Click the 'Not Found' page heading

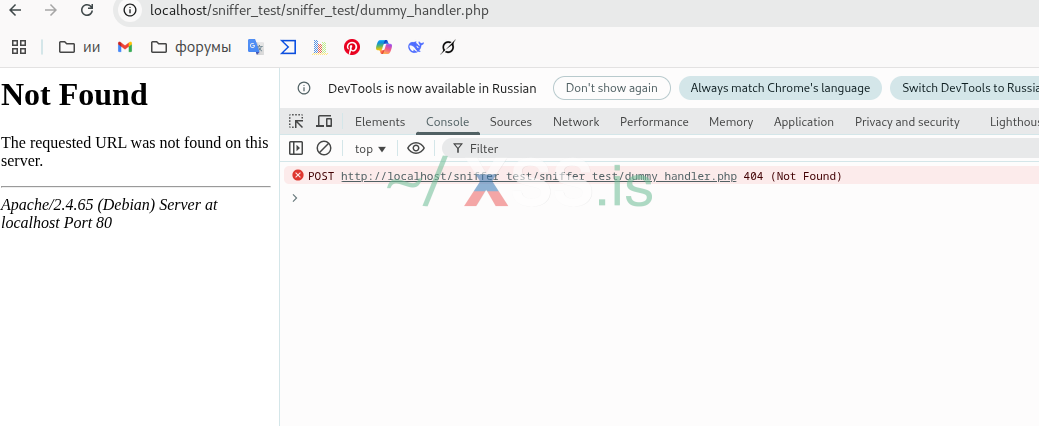pos(74,94)
